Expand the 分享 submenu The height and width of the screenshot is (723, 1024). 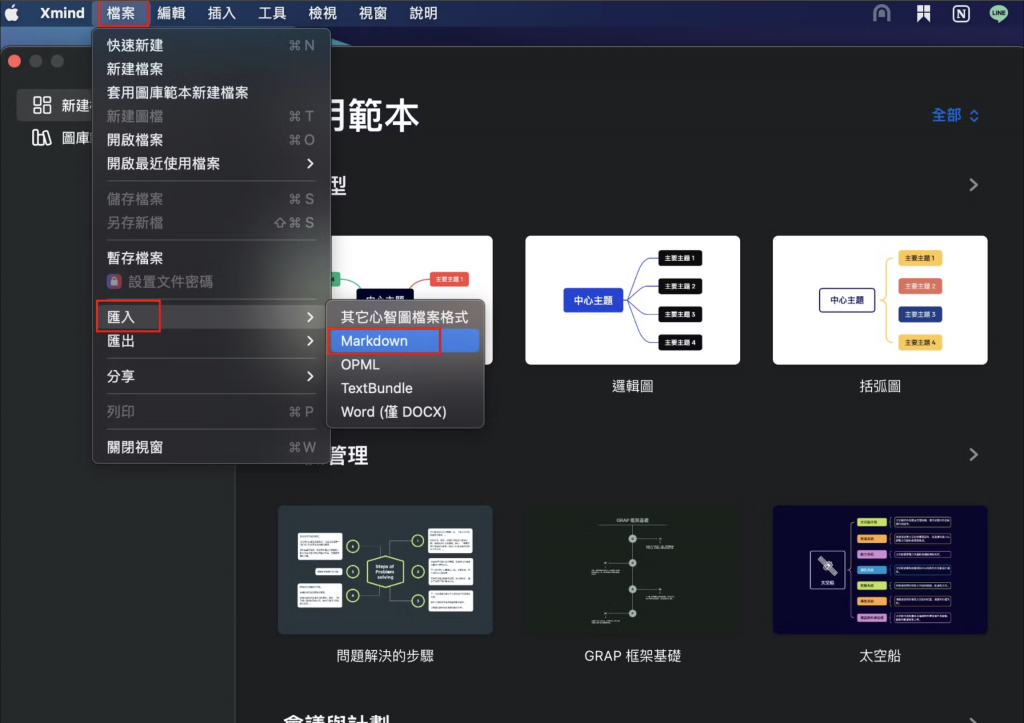point(211,376)
